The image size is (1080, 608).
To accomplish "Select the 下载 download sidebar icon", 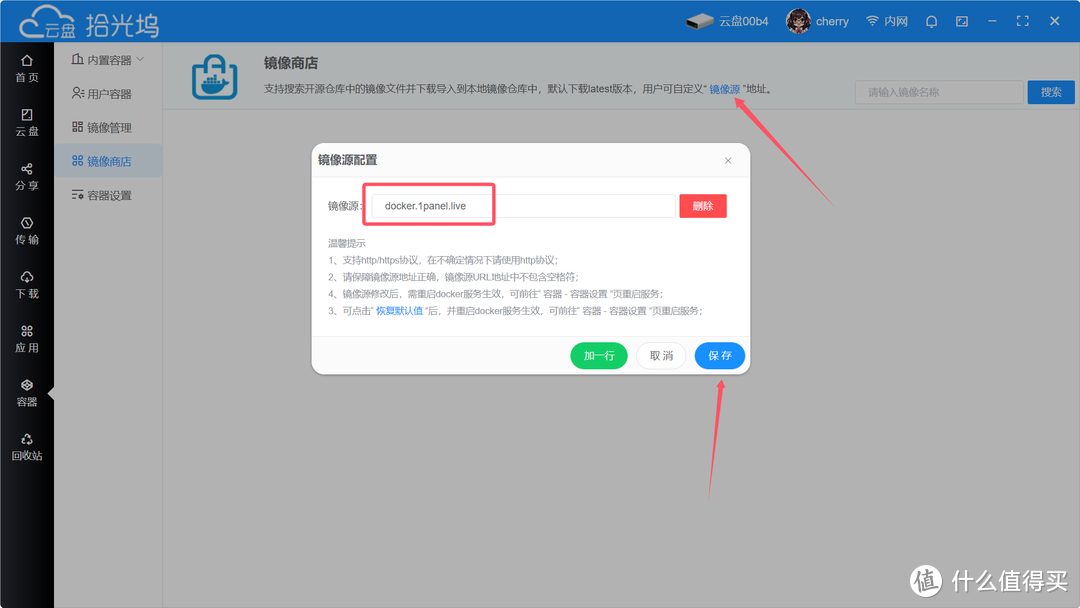I will click(27, 284).
